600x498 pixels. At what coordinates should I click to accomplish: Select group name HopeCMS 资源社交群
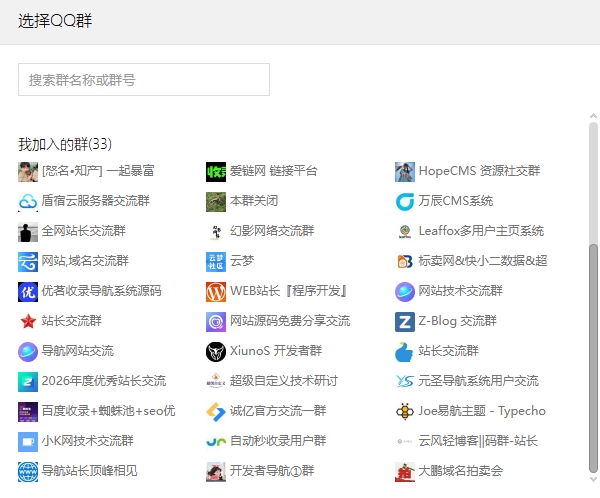479,171
